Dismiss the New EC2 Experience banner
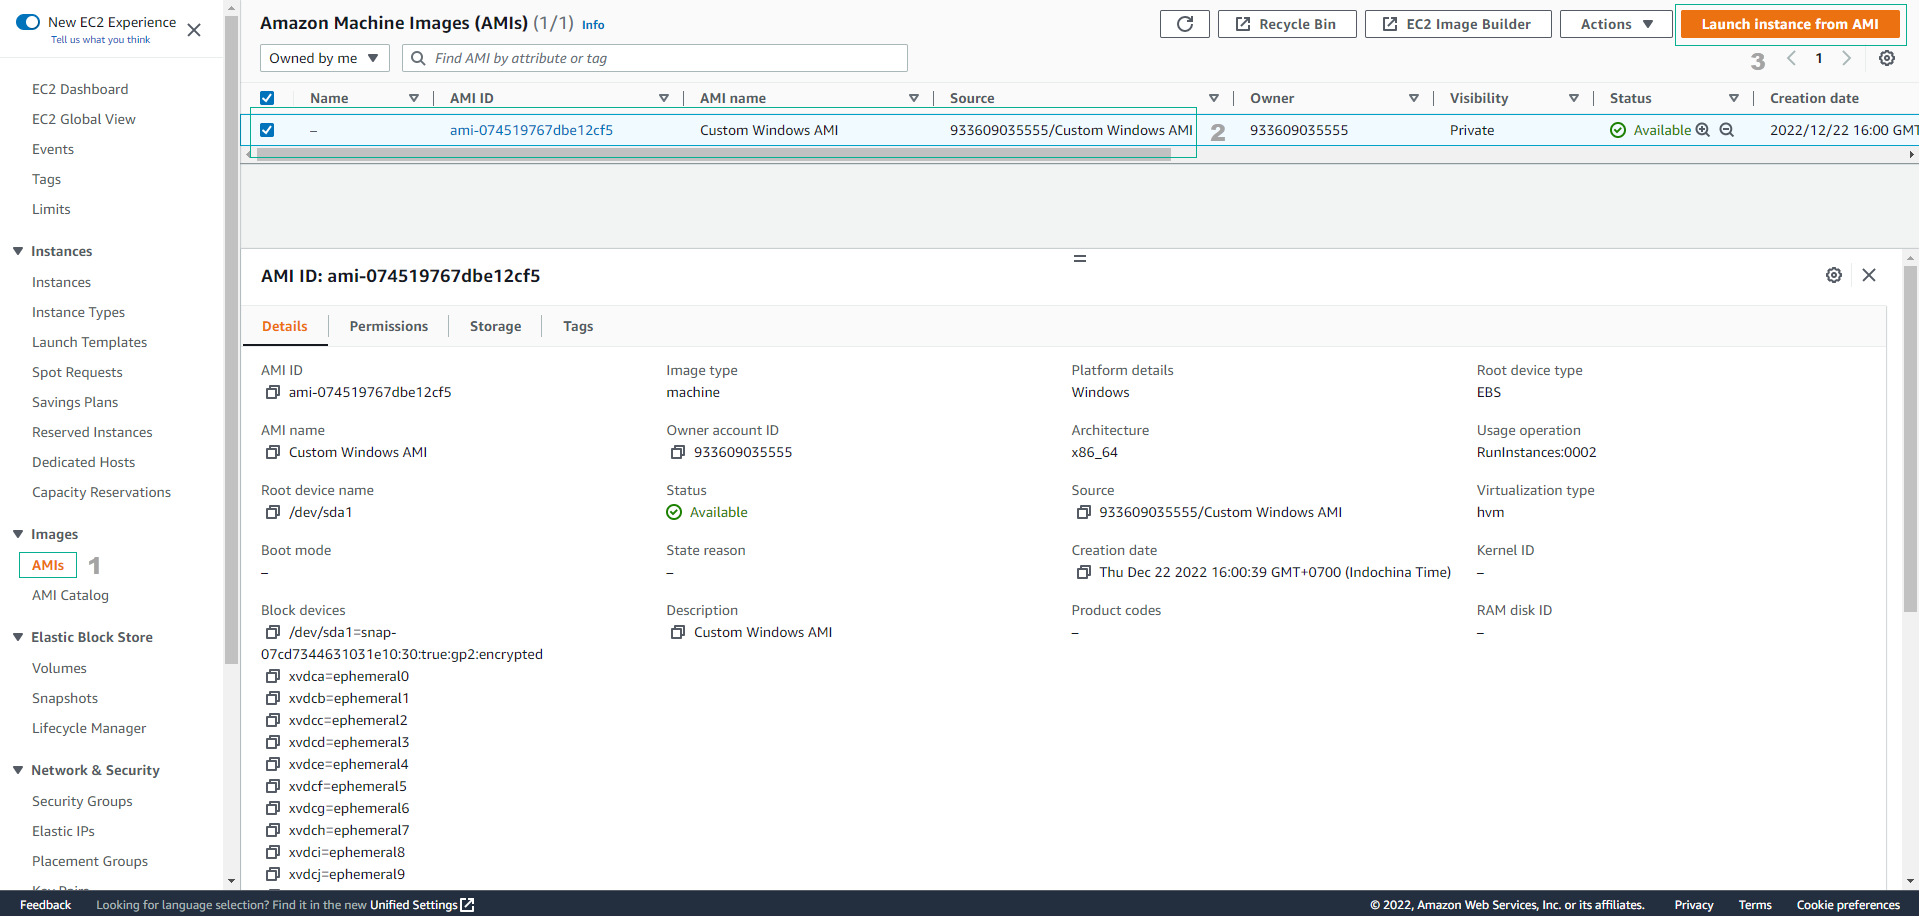 (194, 30)
